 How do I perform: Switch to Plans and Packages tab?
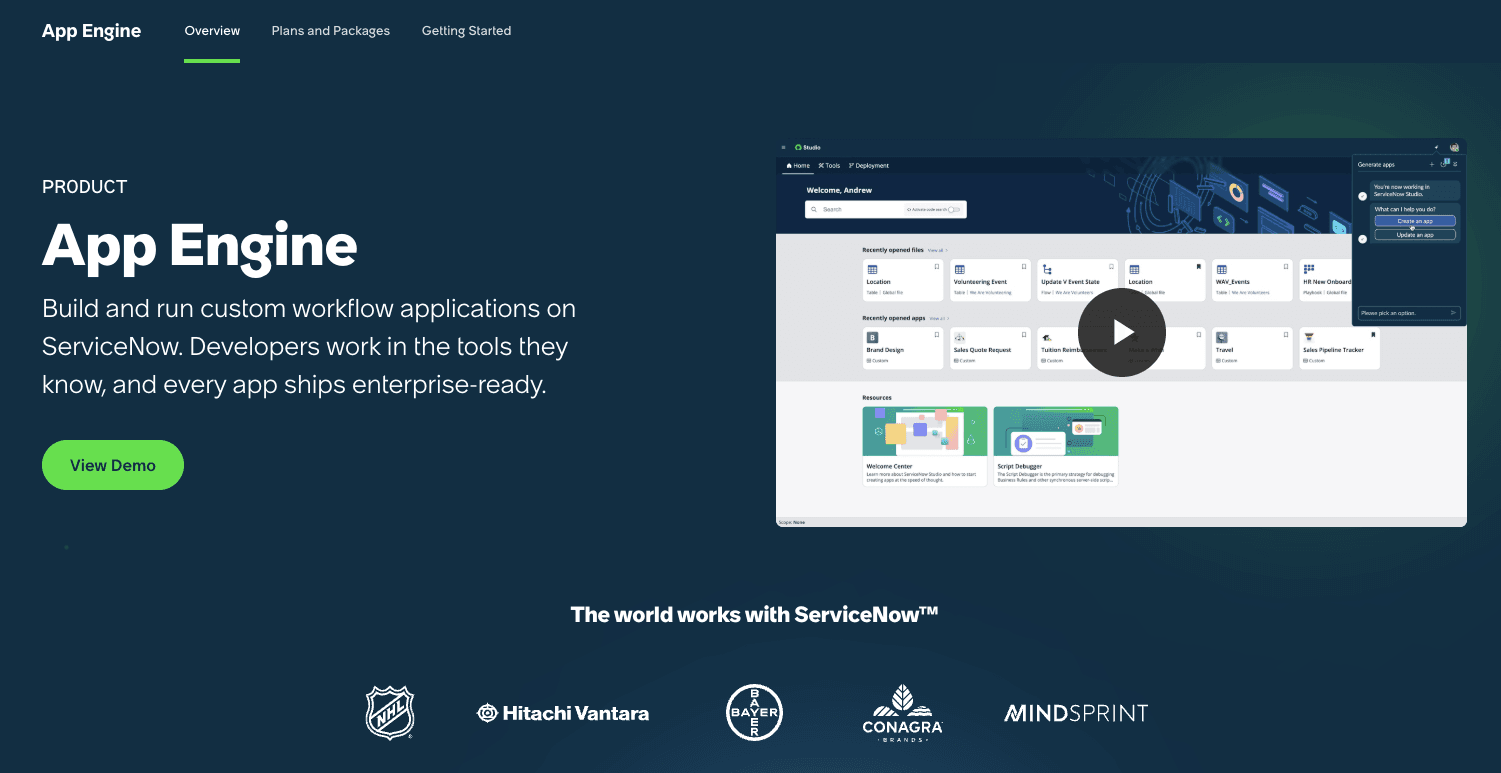(x=331, y=31)
